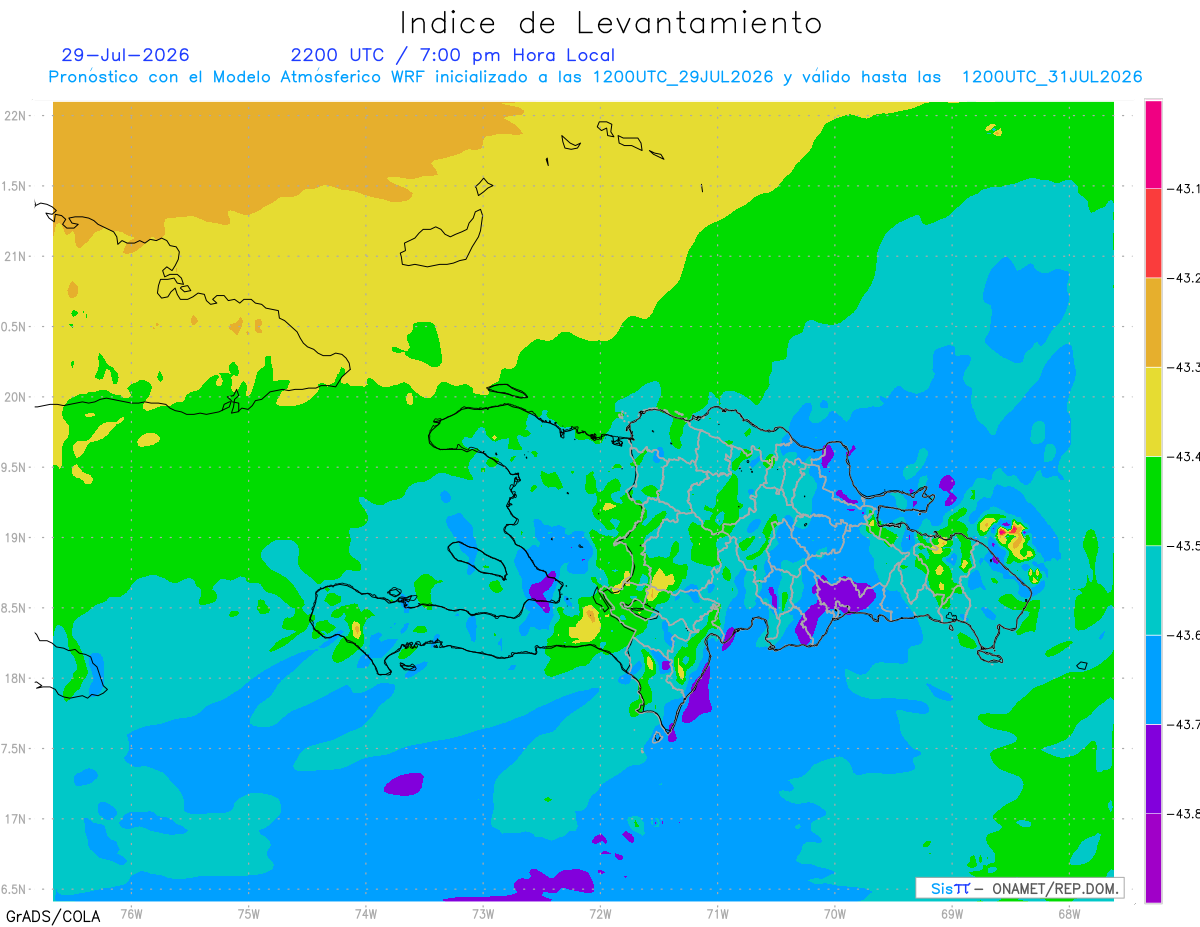Click the '68W' longitude label

coord(1068,912)
